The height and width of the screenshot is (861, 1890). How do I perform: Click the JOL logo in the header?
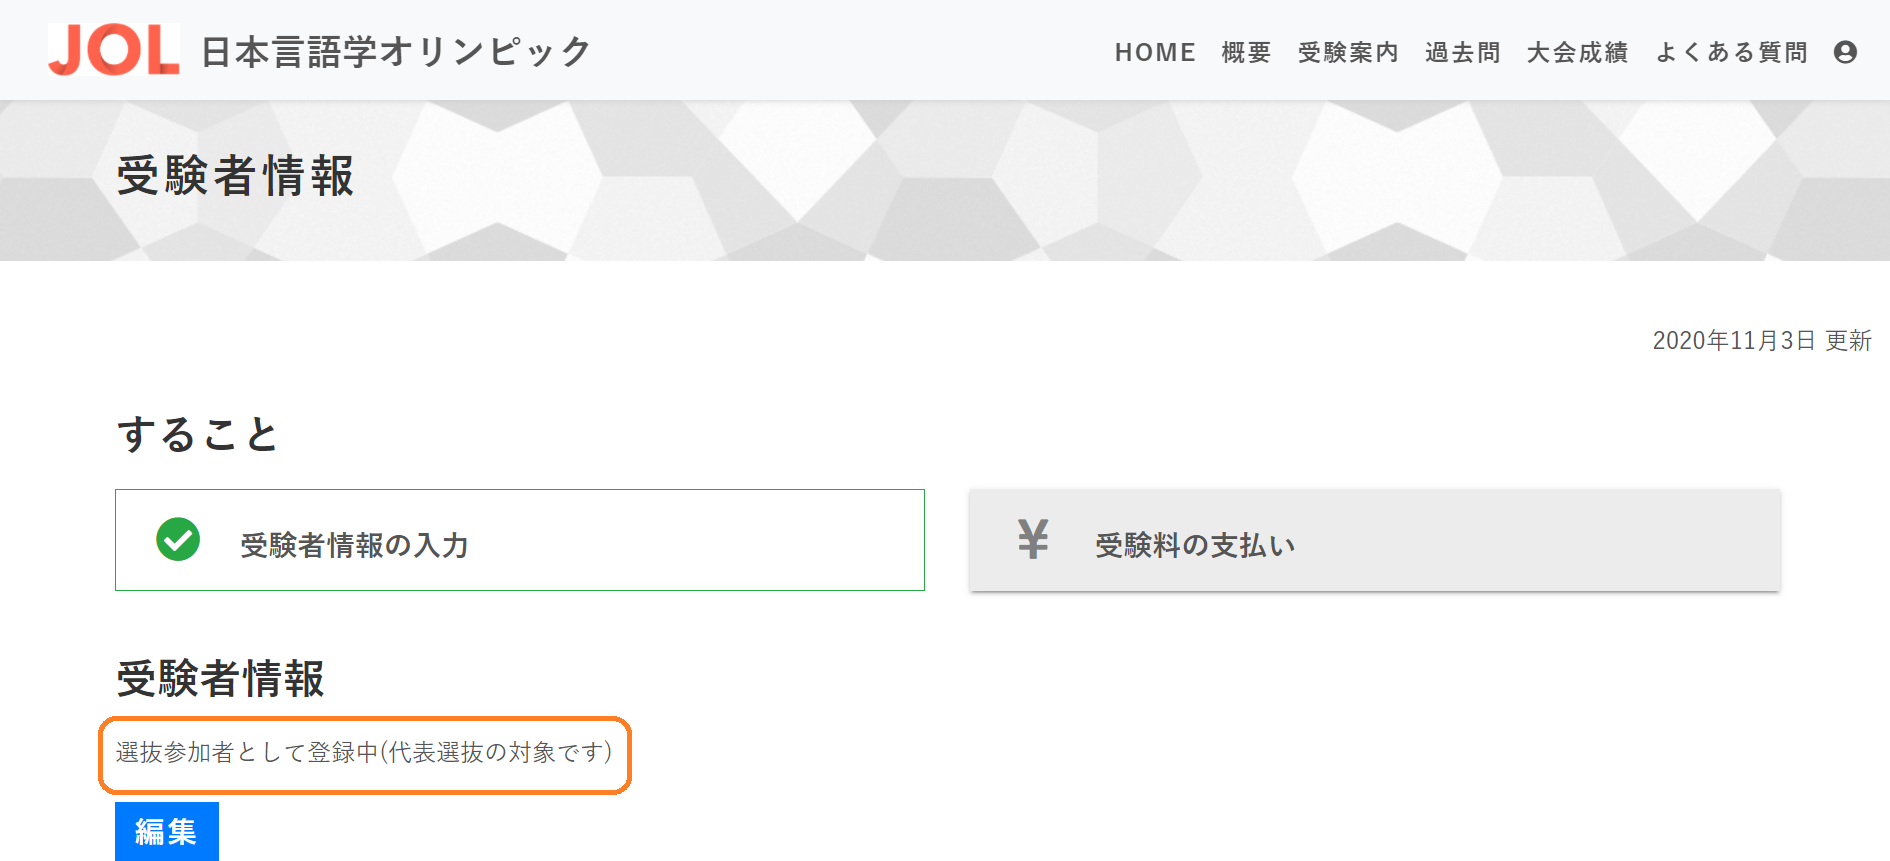(113, 50)
